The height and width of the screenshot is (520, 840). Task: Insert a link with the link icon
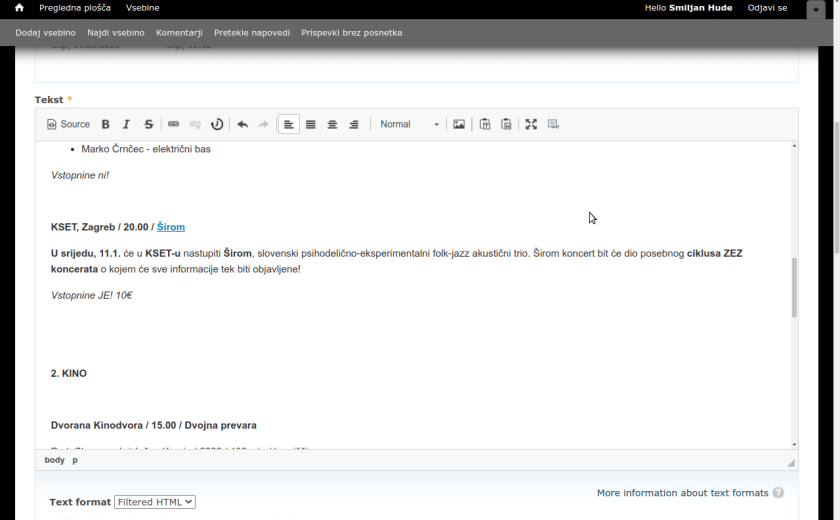pos(173,125)
